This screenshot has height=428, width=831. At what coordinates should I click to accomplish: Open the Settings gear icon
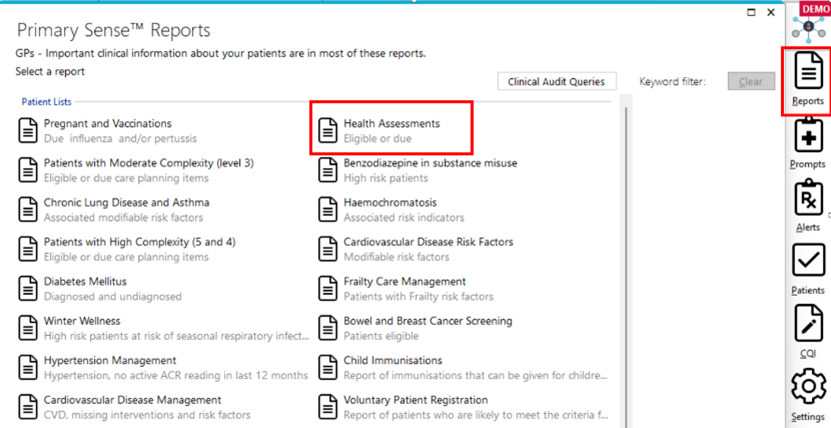808,386
